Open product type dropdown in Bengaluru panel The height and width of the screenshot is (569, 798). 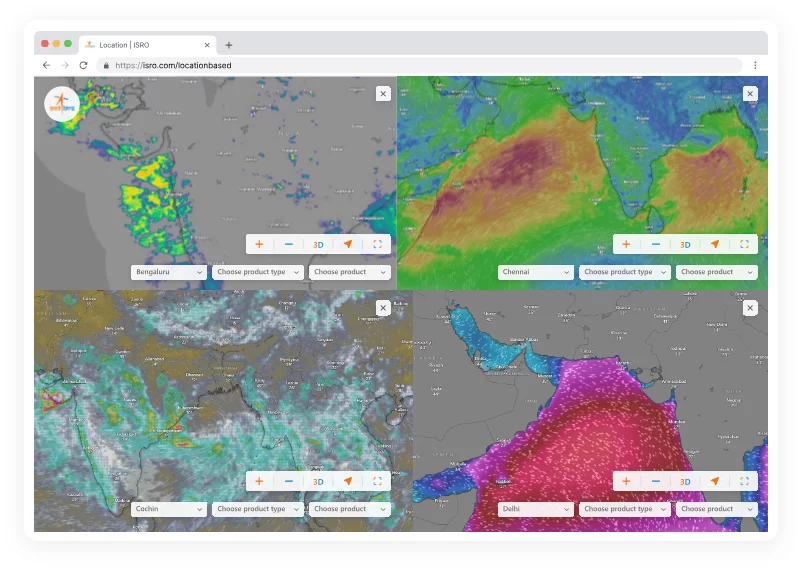coord(258,272)
